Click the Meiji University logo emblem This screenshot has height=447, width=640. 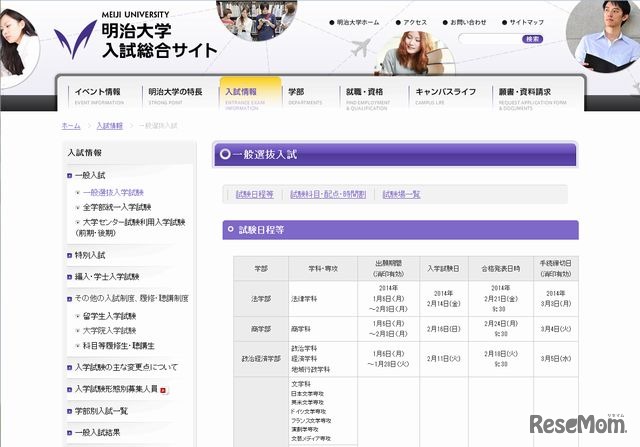(75, 38)
